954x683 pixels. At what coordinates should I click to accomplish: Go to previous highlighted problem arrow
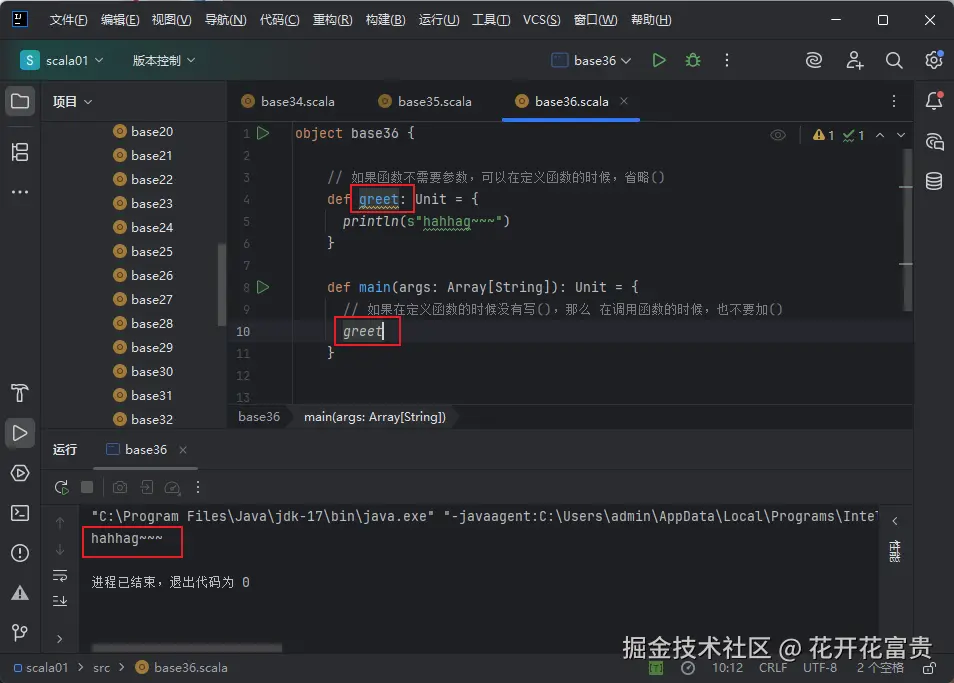(x=880, y=135)
